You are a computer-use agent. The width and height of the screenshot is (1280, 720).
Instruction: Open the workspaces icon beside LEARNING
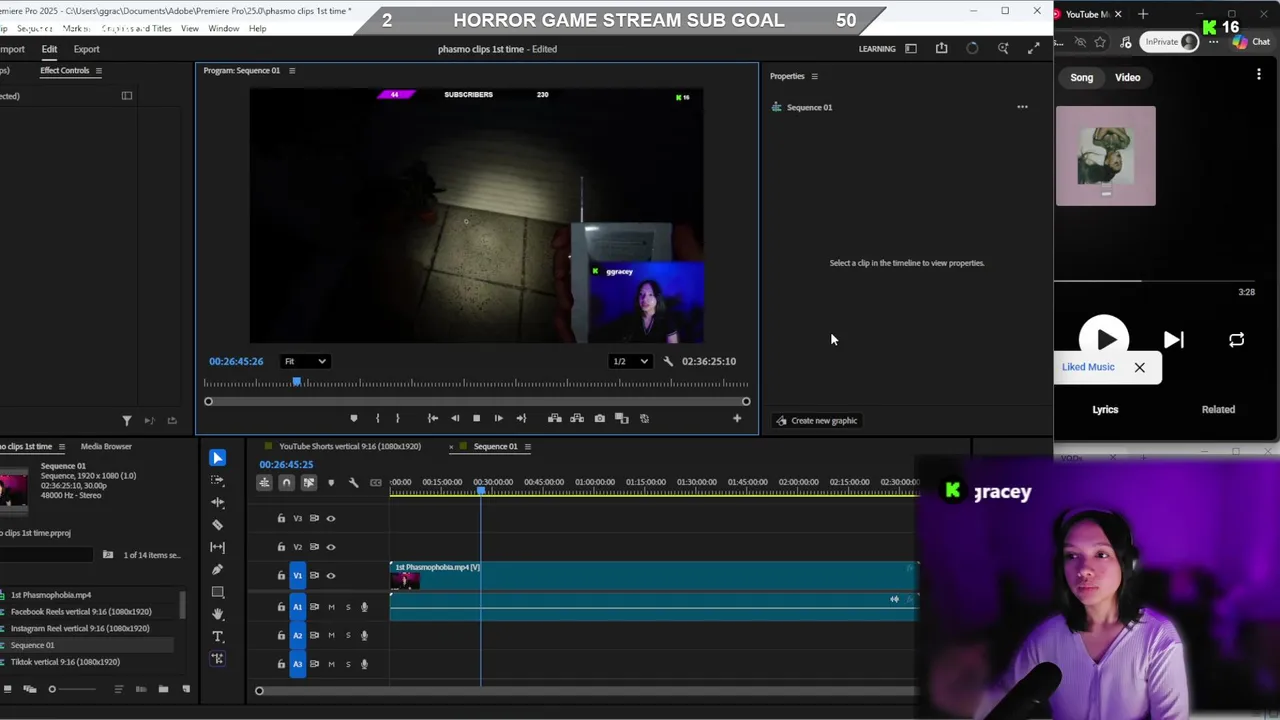910,48
